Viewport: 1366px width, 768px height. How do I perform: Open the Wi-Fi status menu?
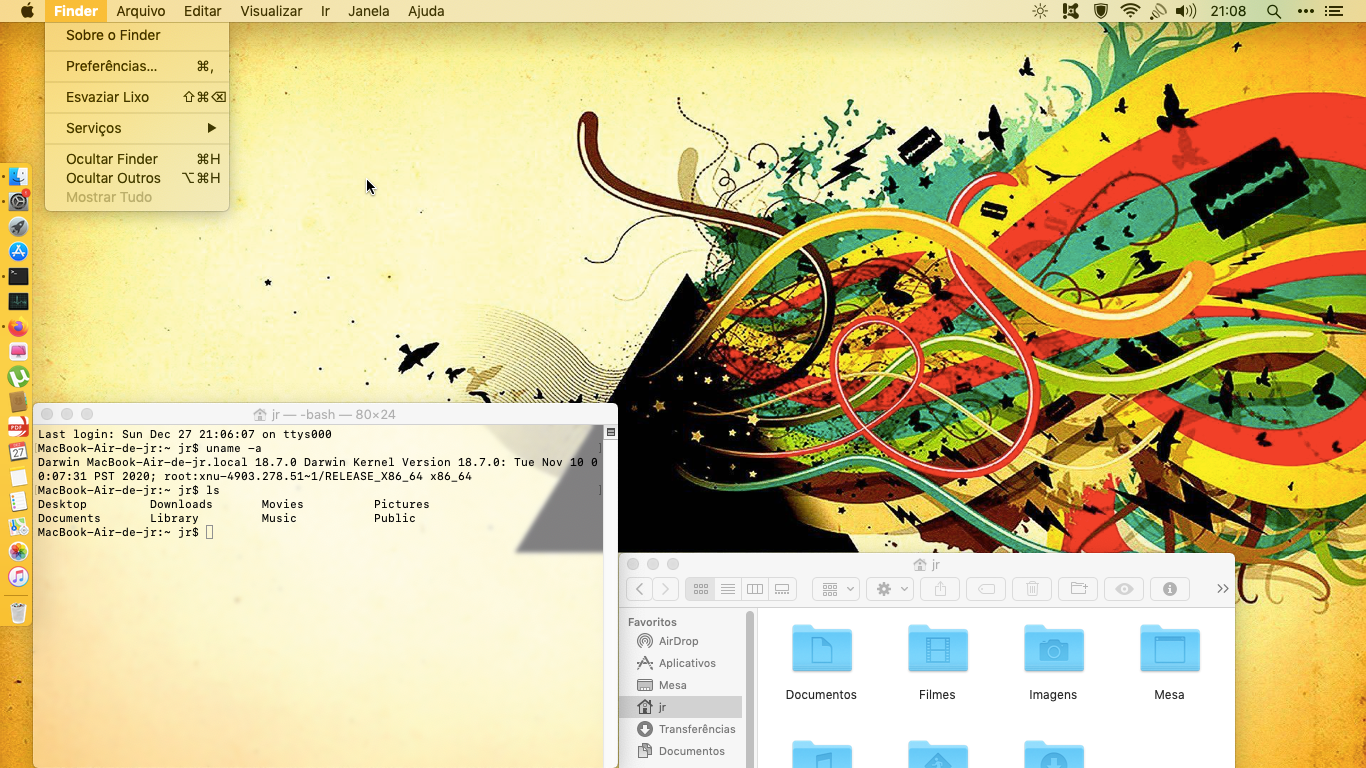click(1130, 11)
